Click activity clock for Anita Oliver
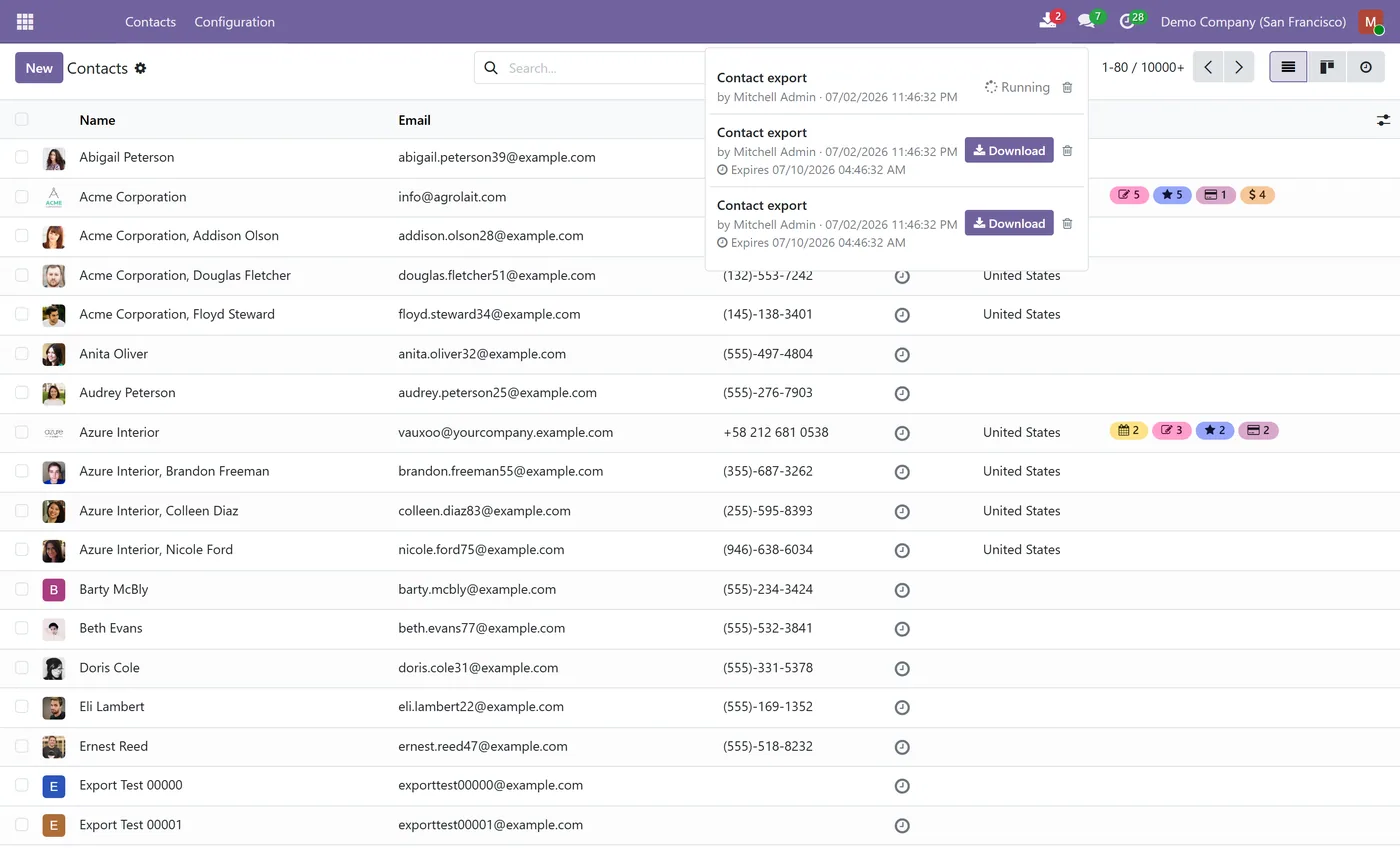The width and height of the screenshot is (1400, 851). pos(902,354)
